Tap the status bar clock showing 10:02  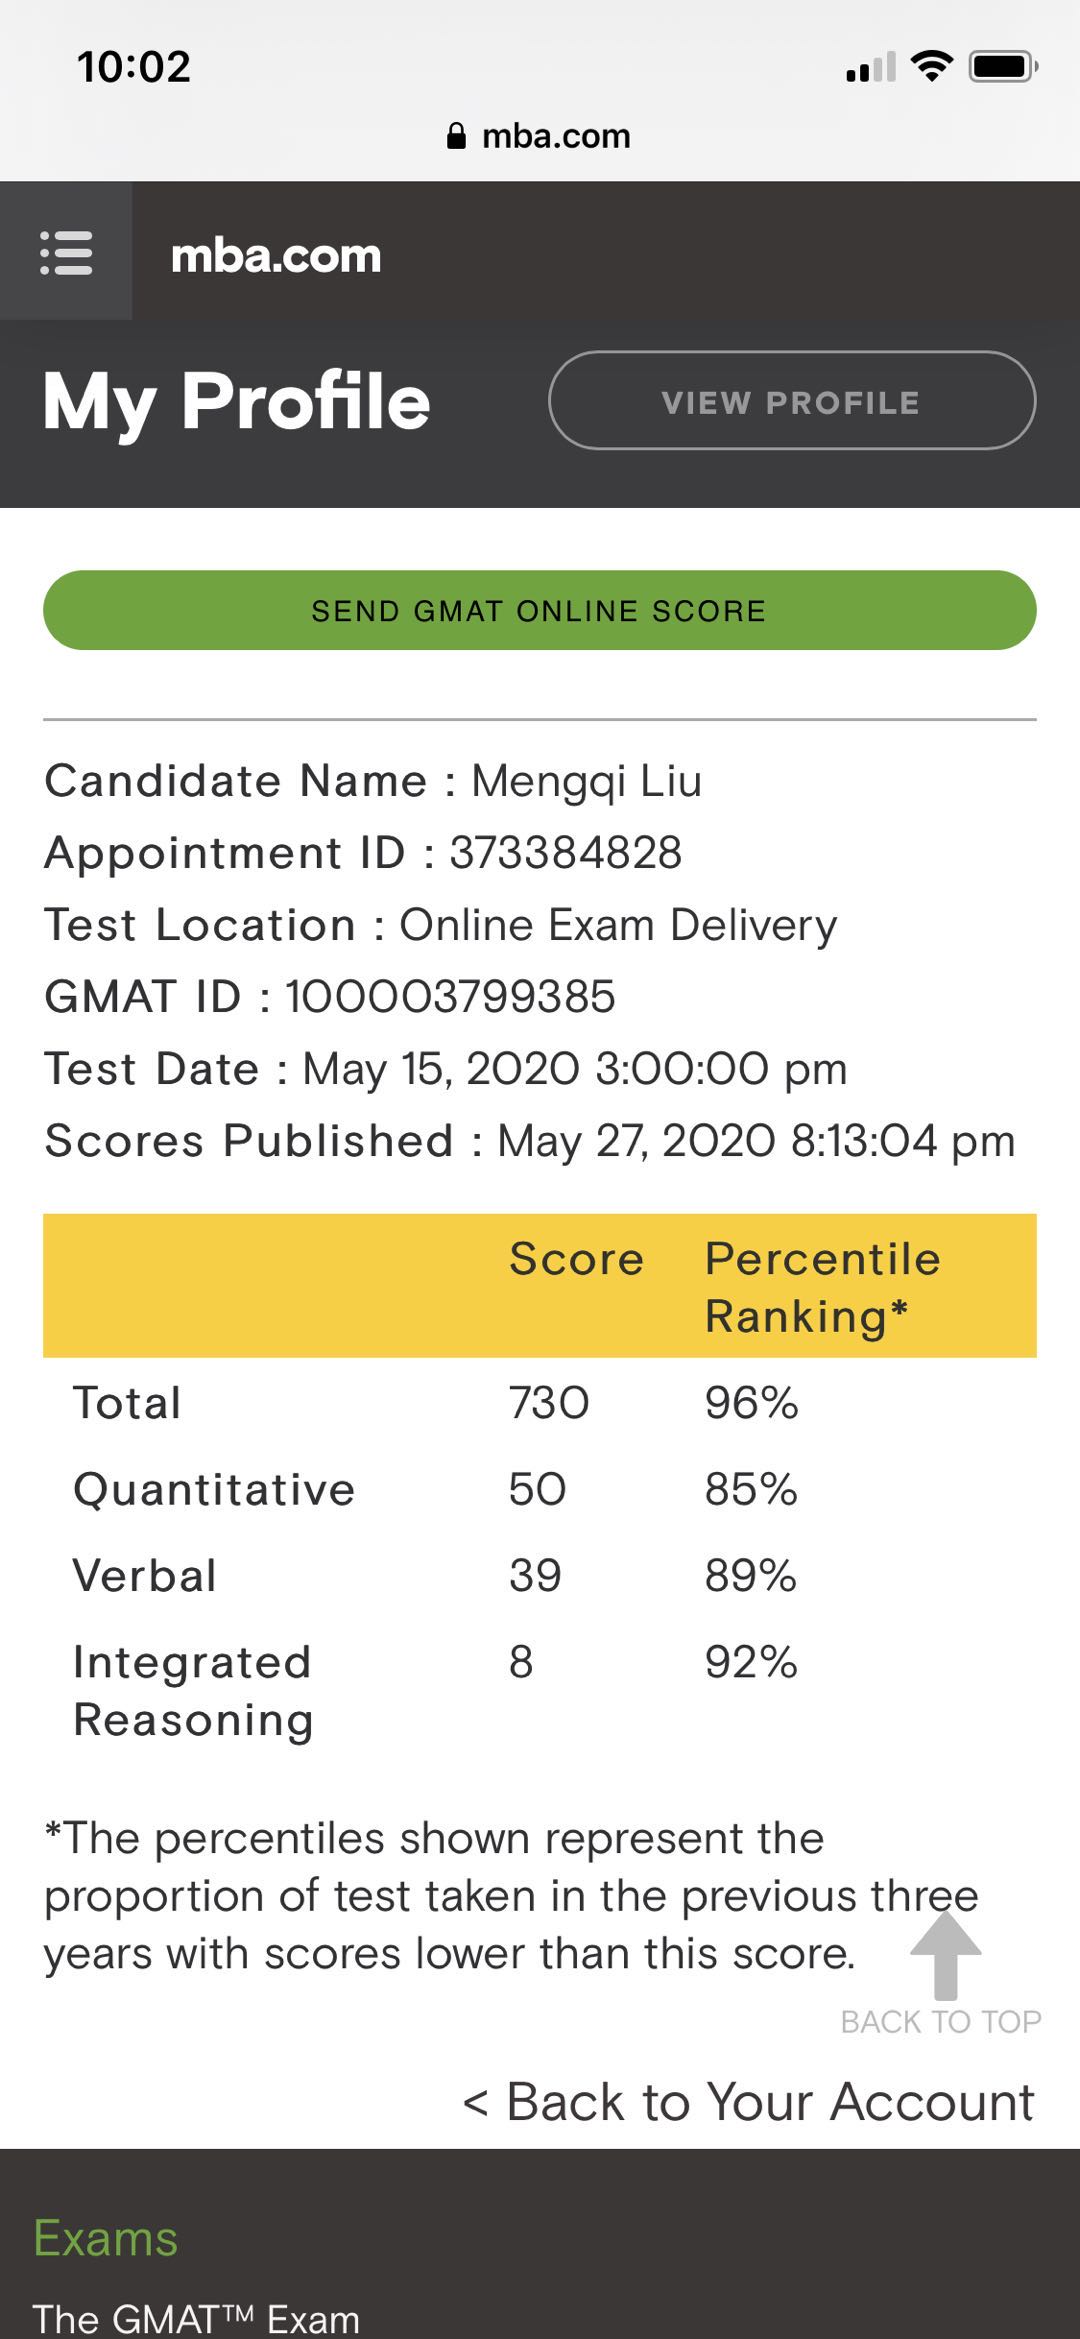(x=134, y=67)
